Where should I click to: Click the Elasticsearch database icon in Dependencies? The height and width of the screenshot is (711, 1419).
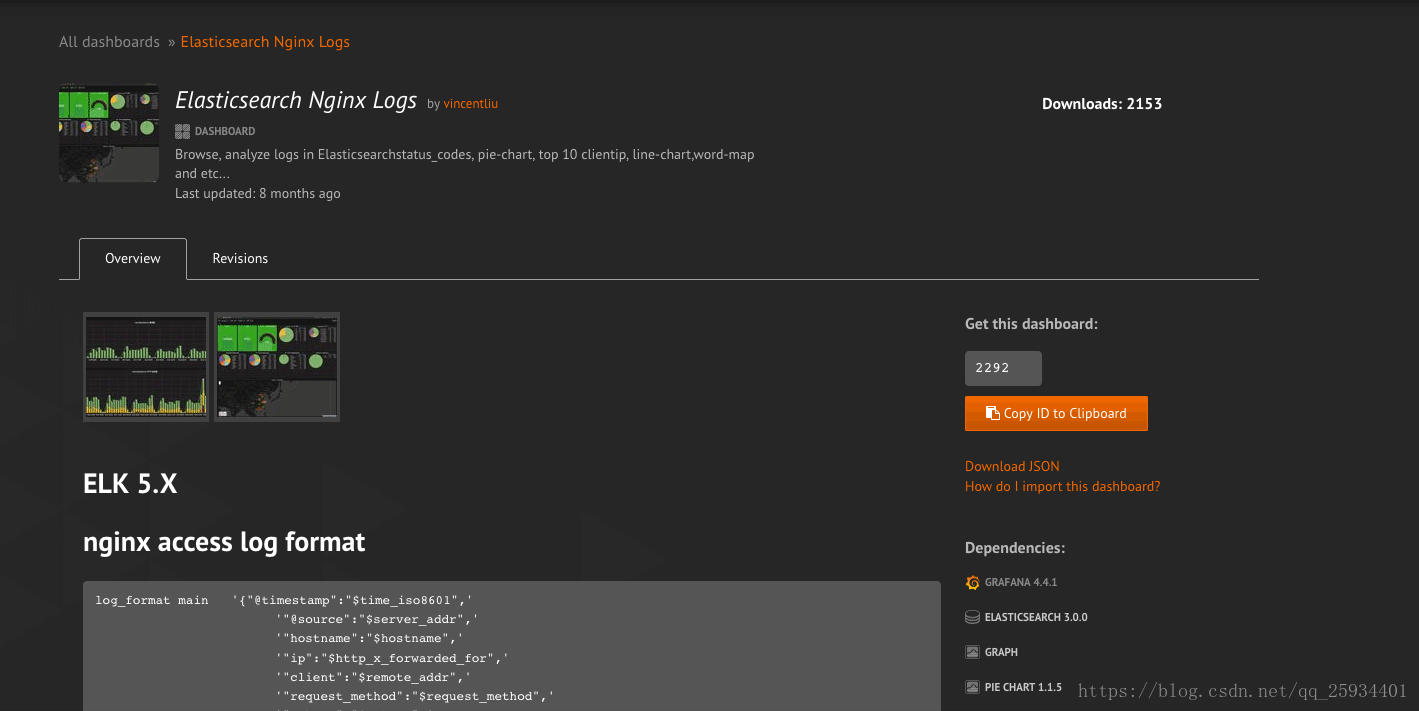tap(972, 617)
